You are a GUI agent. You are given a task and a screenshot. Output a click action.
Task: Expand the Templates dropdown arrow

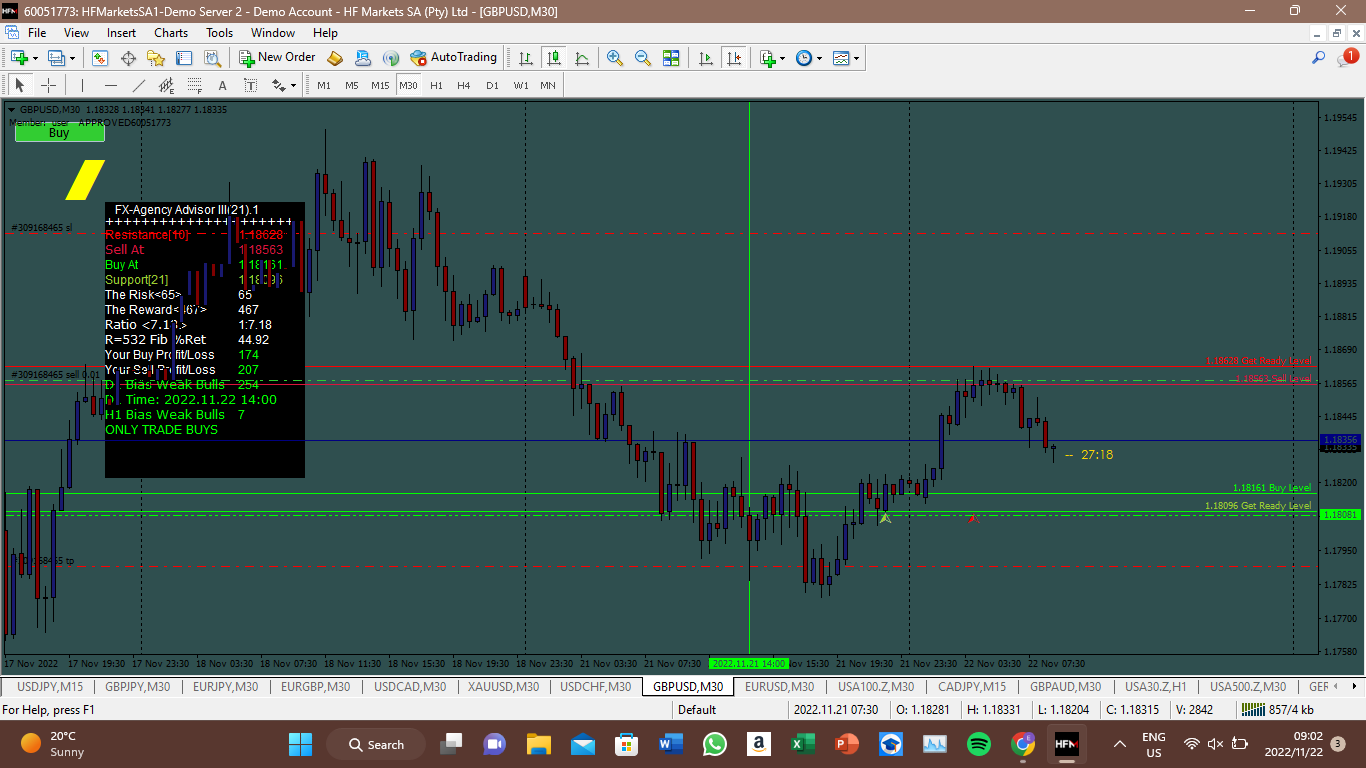[856, 58]
